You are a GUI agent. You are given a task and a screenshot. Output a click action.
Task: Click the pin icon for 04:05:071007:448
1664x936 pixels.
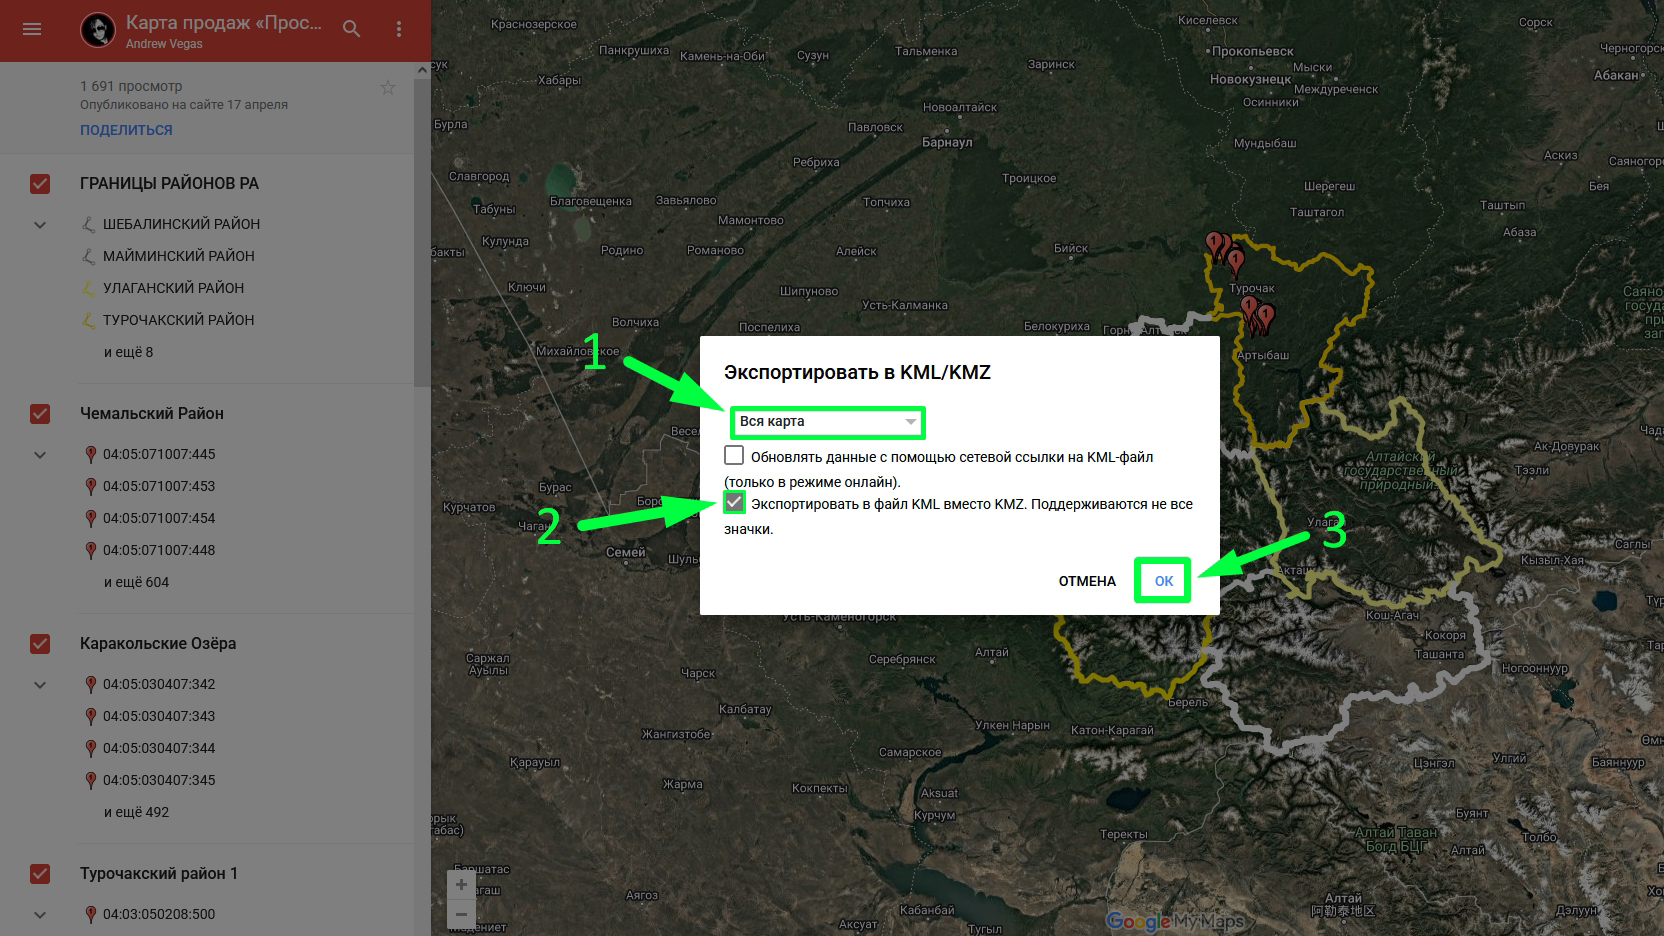tap(90, 551)
